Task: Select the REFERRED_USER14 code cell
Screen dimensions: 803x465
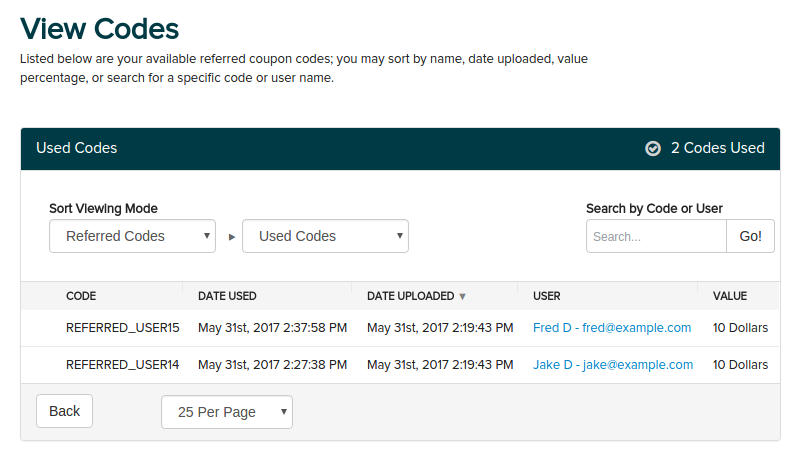Action: (x=122, y=364)
